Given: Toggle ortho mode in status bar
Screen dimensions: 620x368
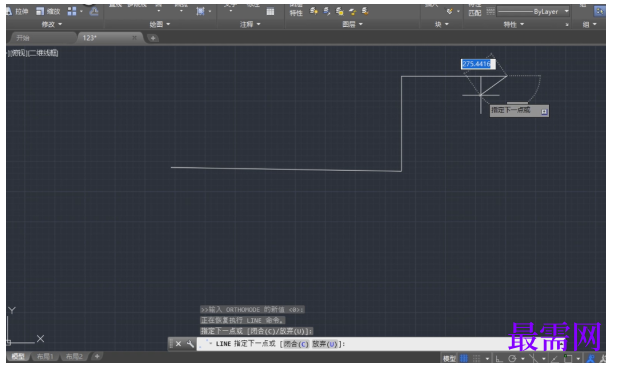Looking at the screenshot, I should click(x=499, y=359).
